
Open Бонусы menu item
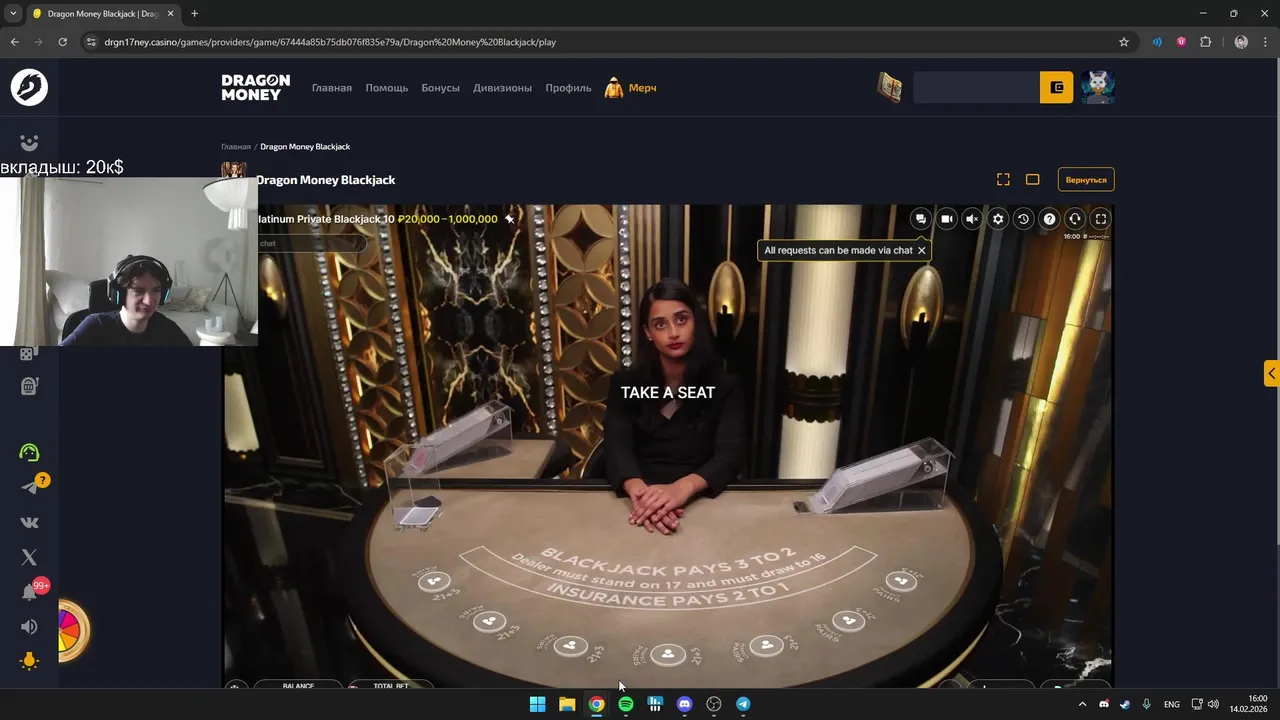click(441, 88)
